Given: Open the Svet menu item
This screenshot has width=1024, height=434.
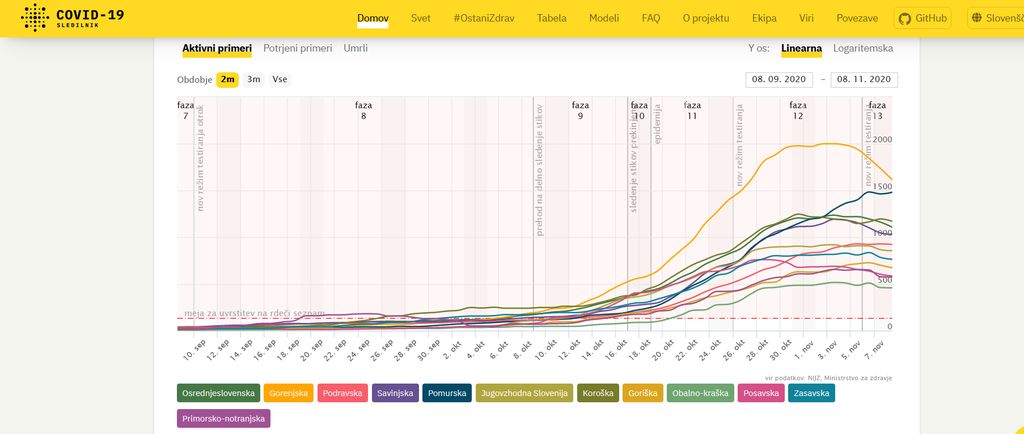Looking at the screenshot, I should coord(420,18).
